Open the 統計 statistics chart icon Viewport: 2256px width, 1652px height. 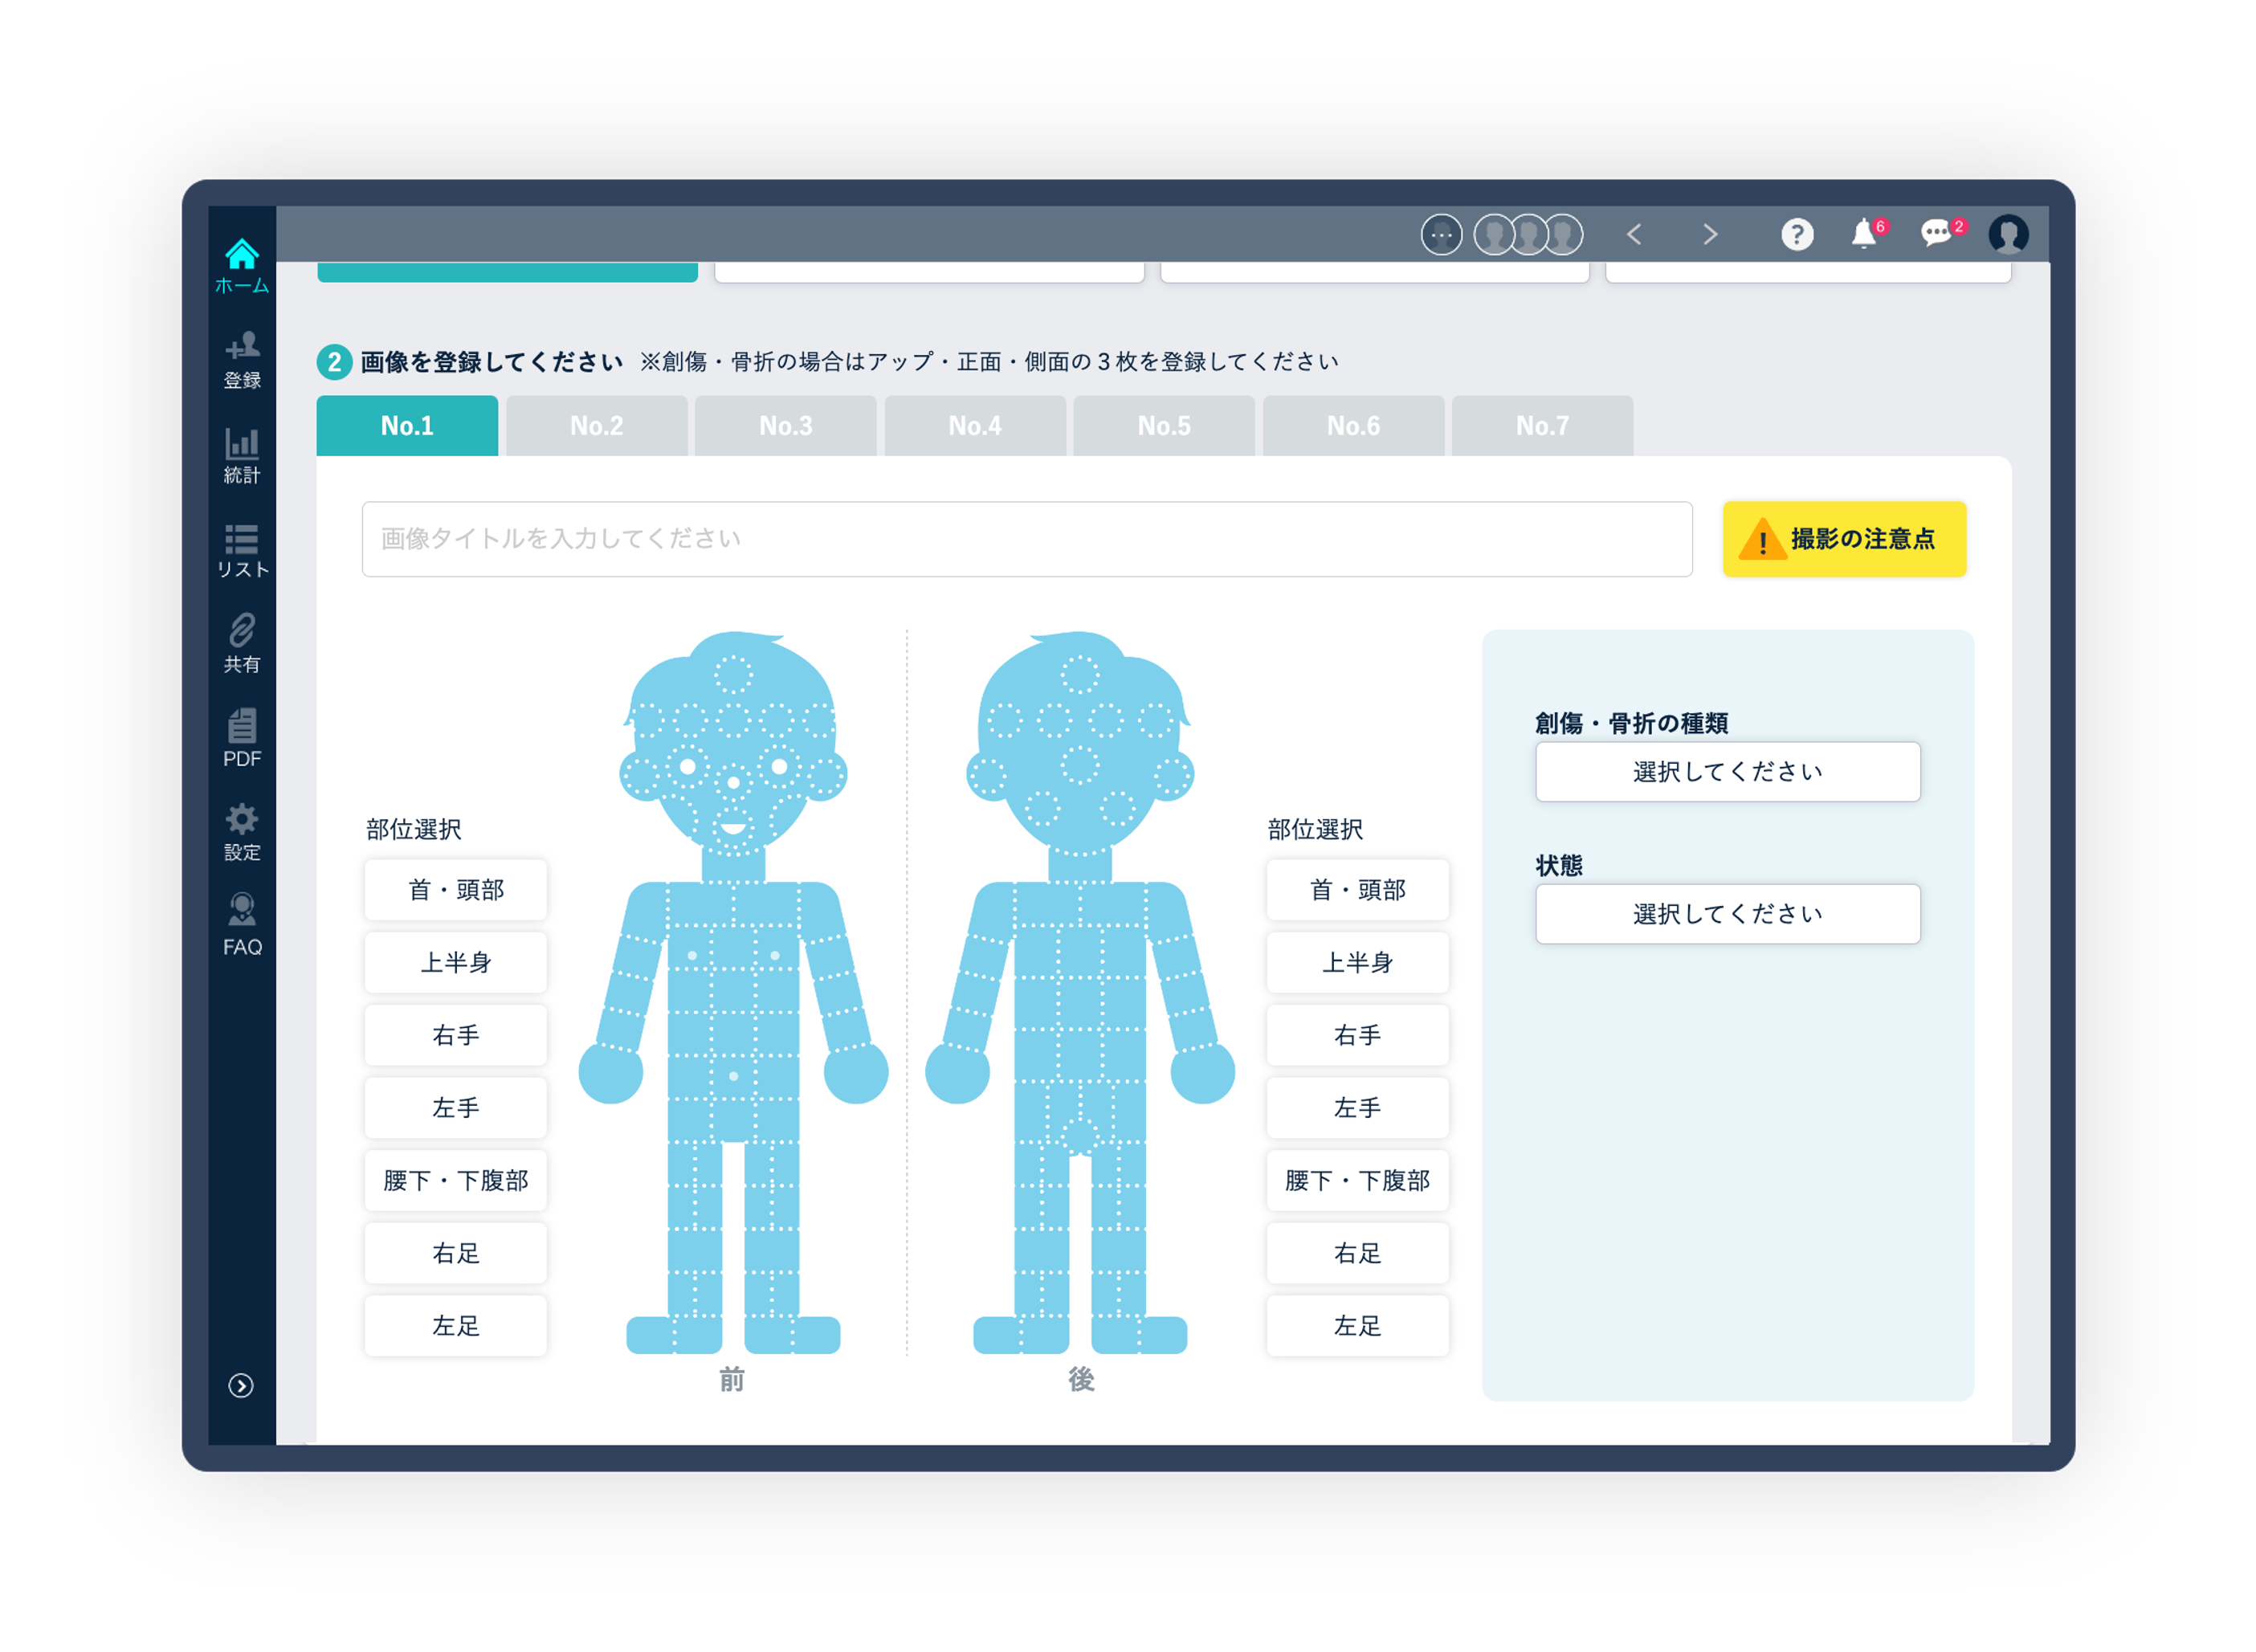(x=241, y=455)
